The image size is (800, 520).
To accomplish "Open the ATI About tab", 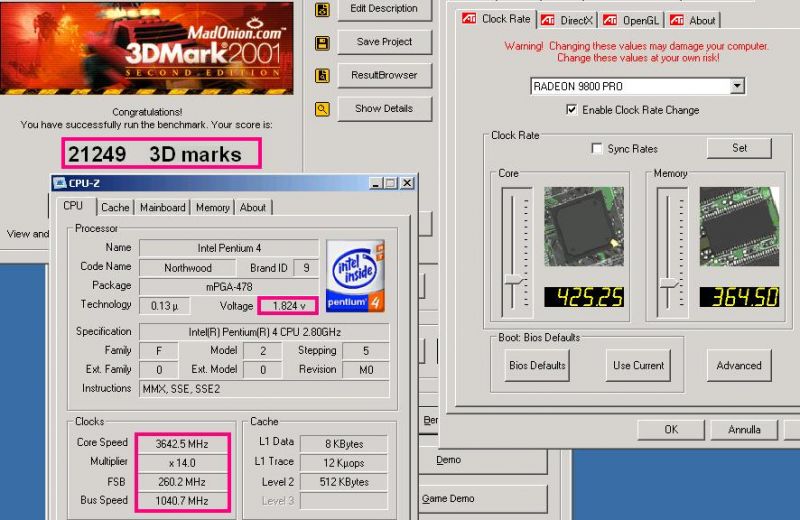I will click(693, 20).
